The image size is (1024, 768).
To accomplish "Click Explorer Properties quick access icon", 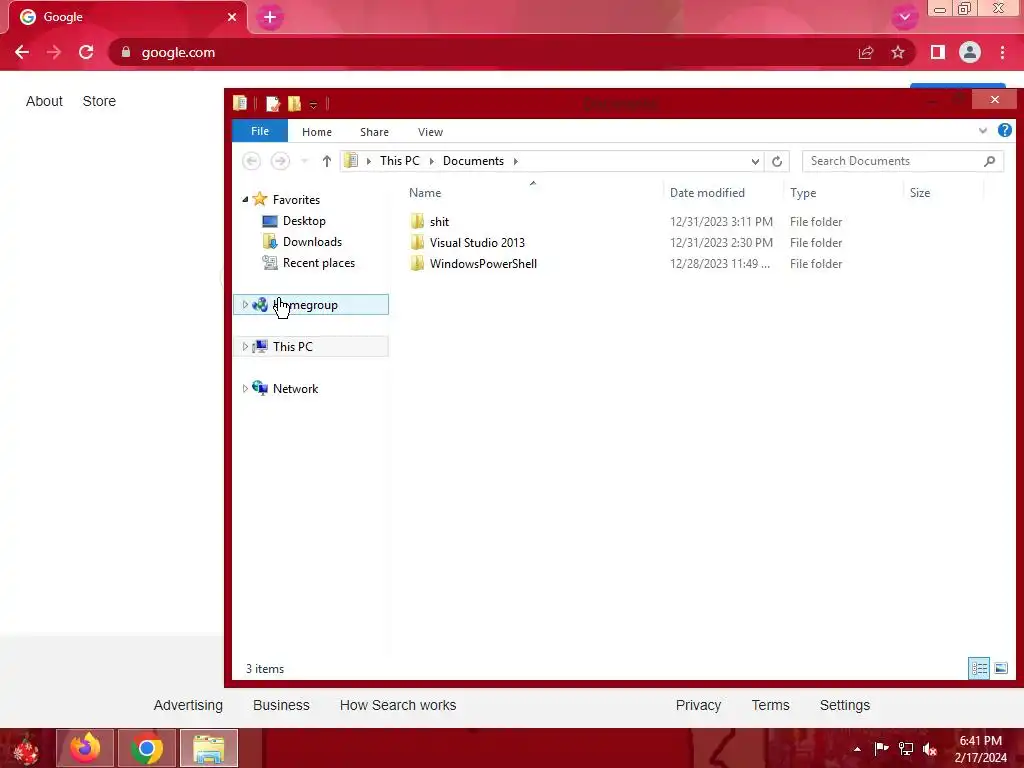I will (273, 103).
